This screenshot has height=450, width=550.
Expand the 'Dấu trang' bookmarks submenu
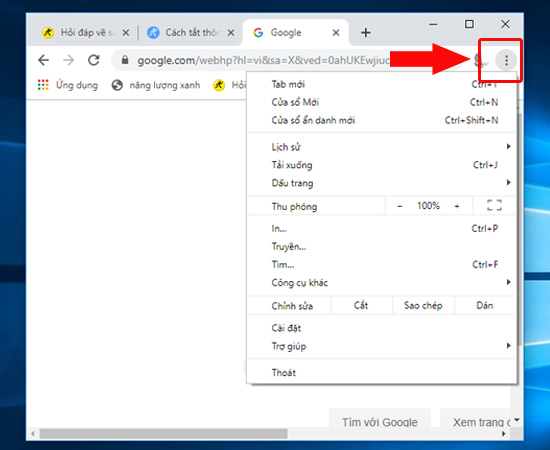tap(382, 183)
